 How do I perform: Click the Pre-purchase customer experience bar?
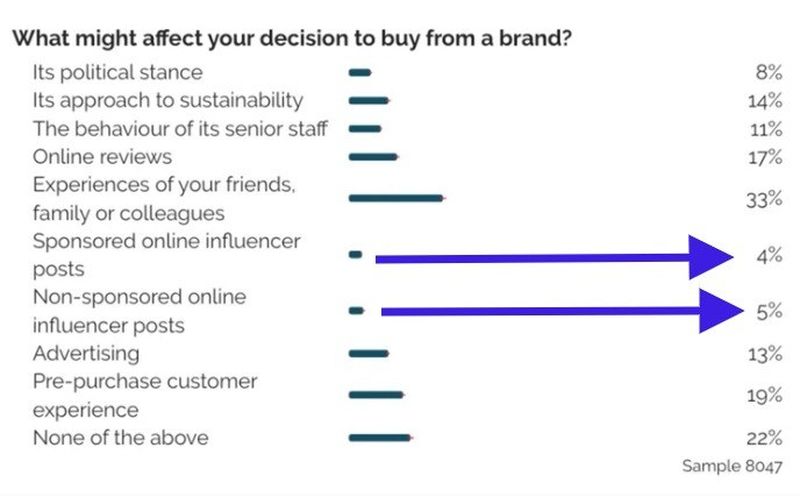click(377, 394)
